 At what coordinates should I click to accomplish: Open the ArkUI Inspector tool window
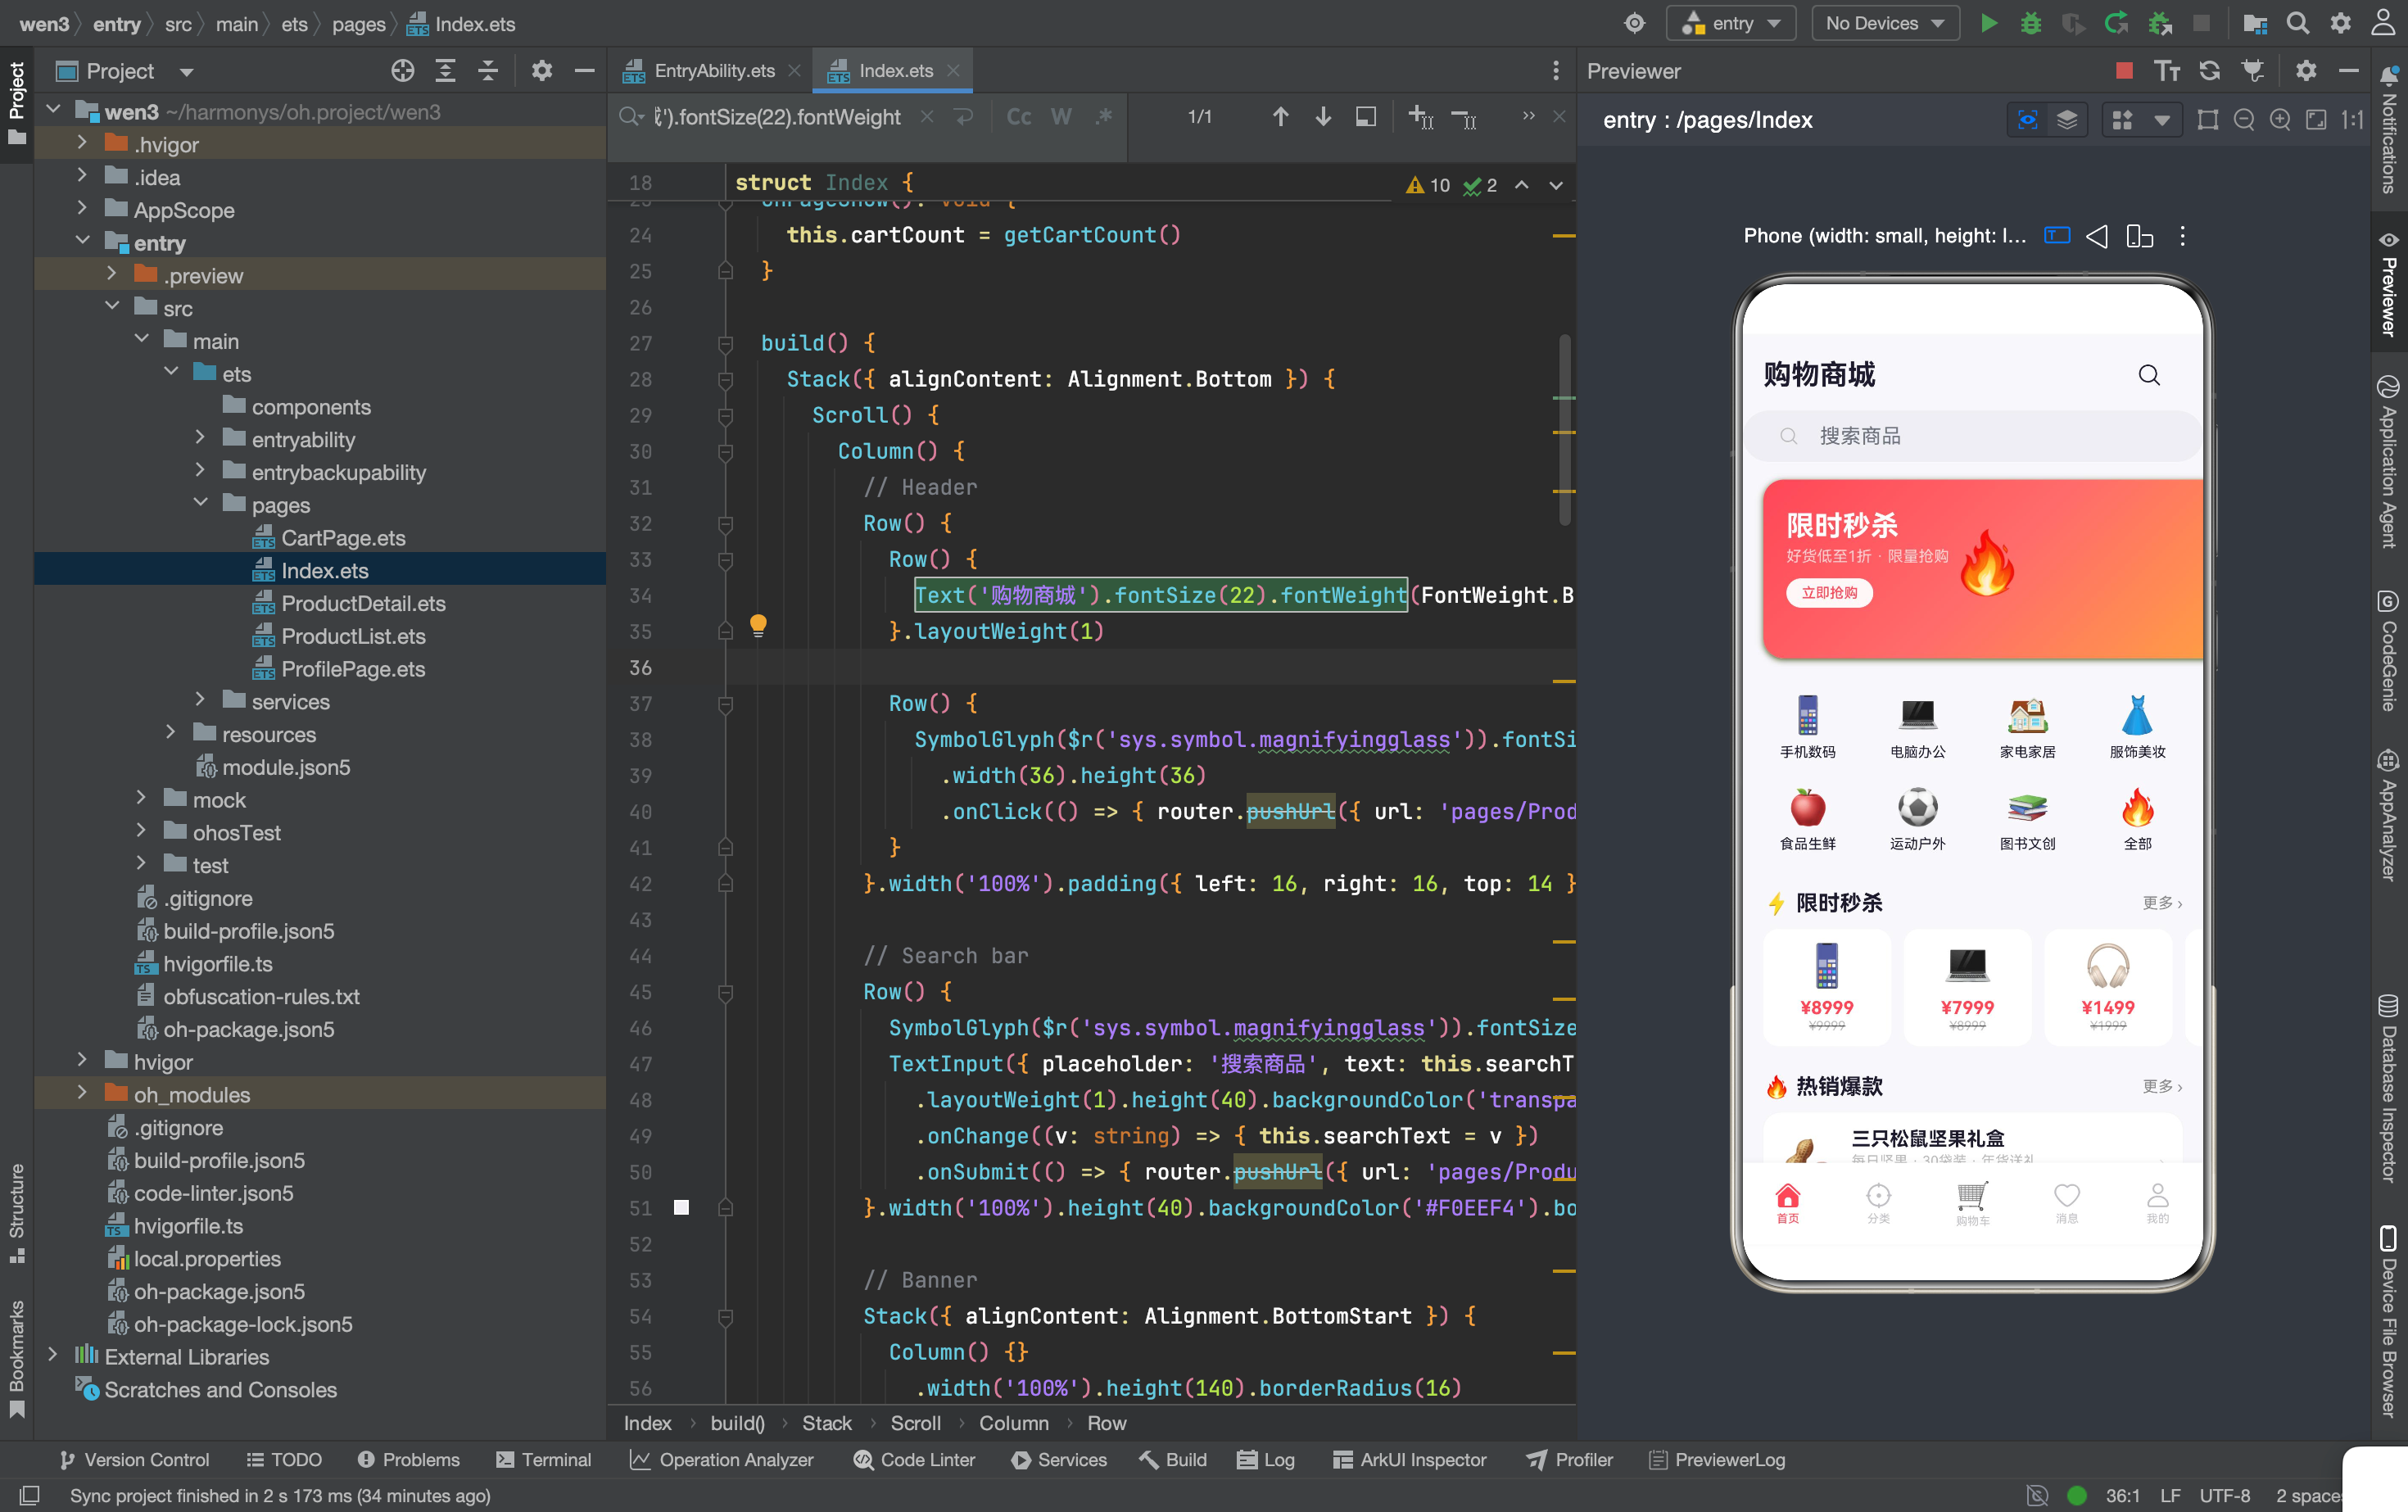[1409, 1459]
